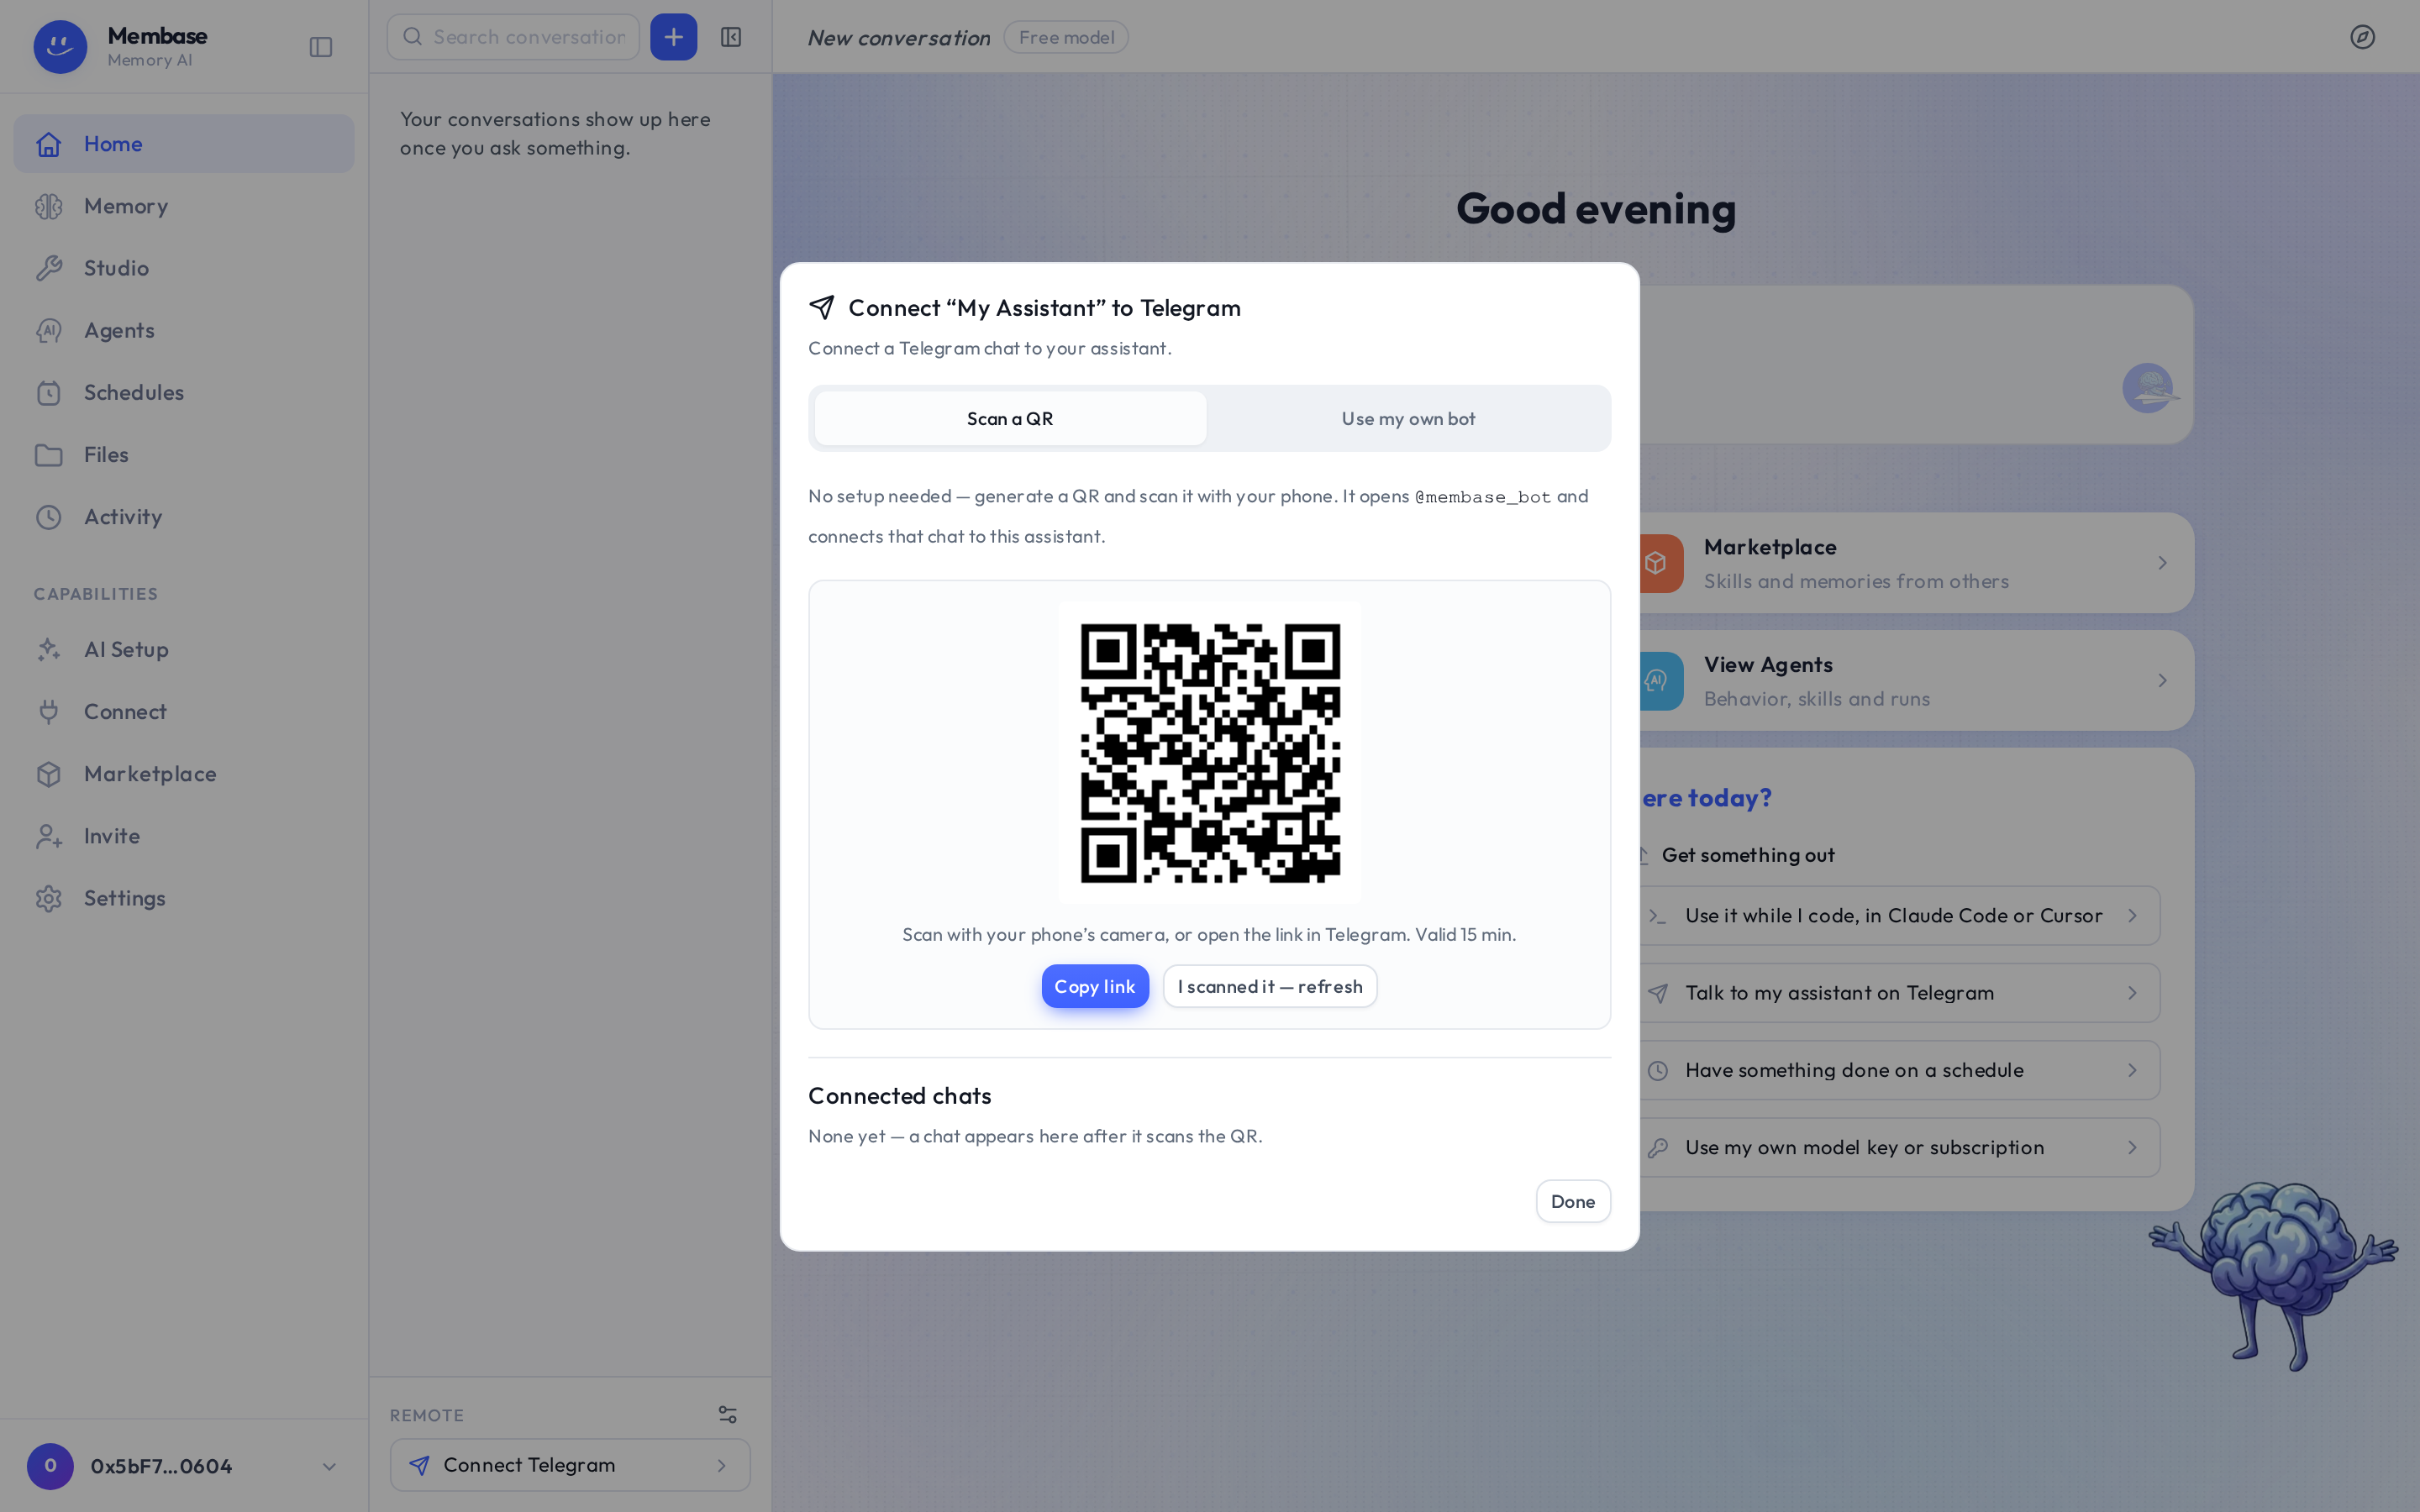This screenshot has width=2420, height=1512.
Task: Focus the Search conversations field
Action: [x=513, y=37]
